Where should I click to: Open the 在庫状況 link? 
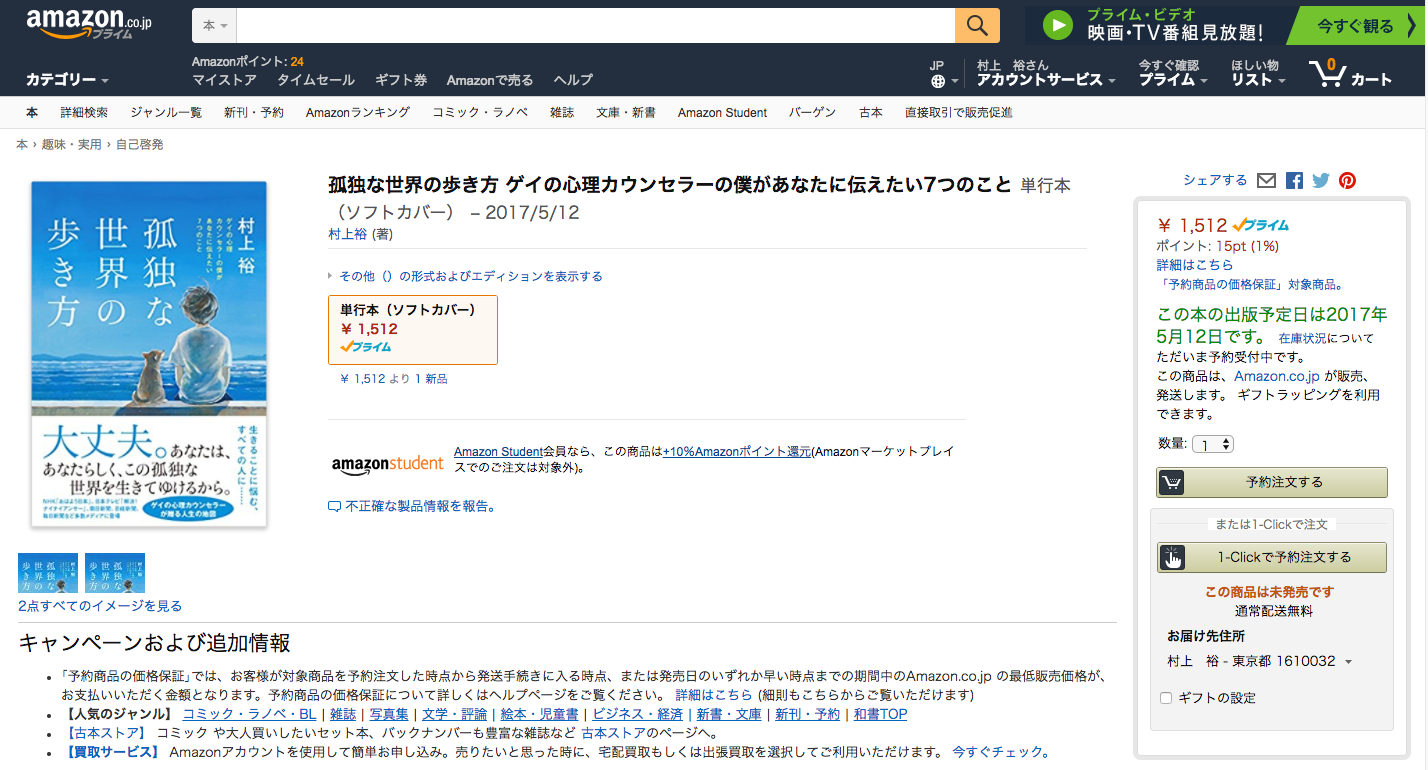[x=1302, y=339]
